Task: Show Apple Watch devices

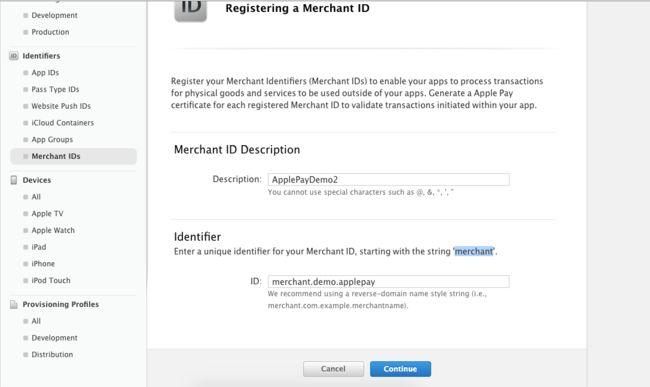Action: [x=53, y=230]
